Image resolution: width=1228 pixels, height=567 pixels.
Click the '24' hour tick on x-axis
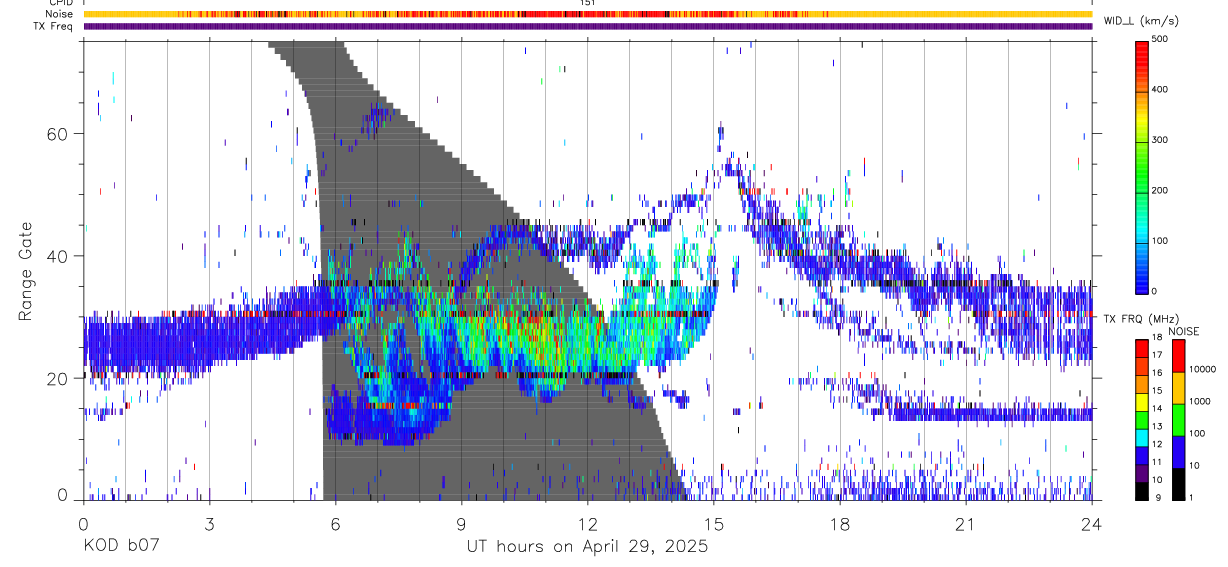(1092, 523)
